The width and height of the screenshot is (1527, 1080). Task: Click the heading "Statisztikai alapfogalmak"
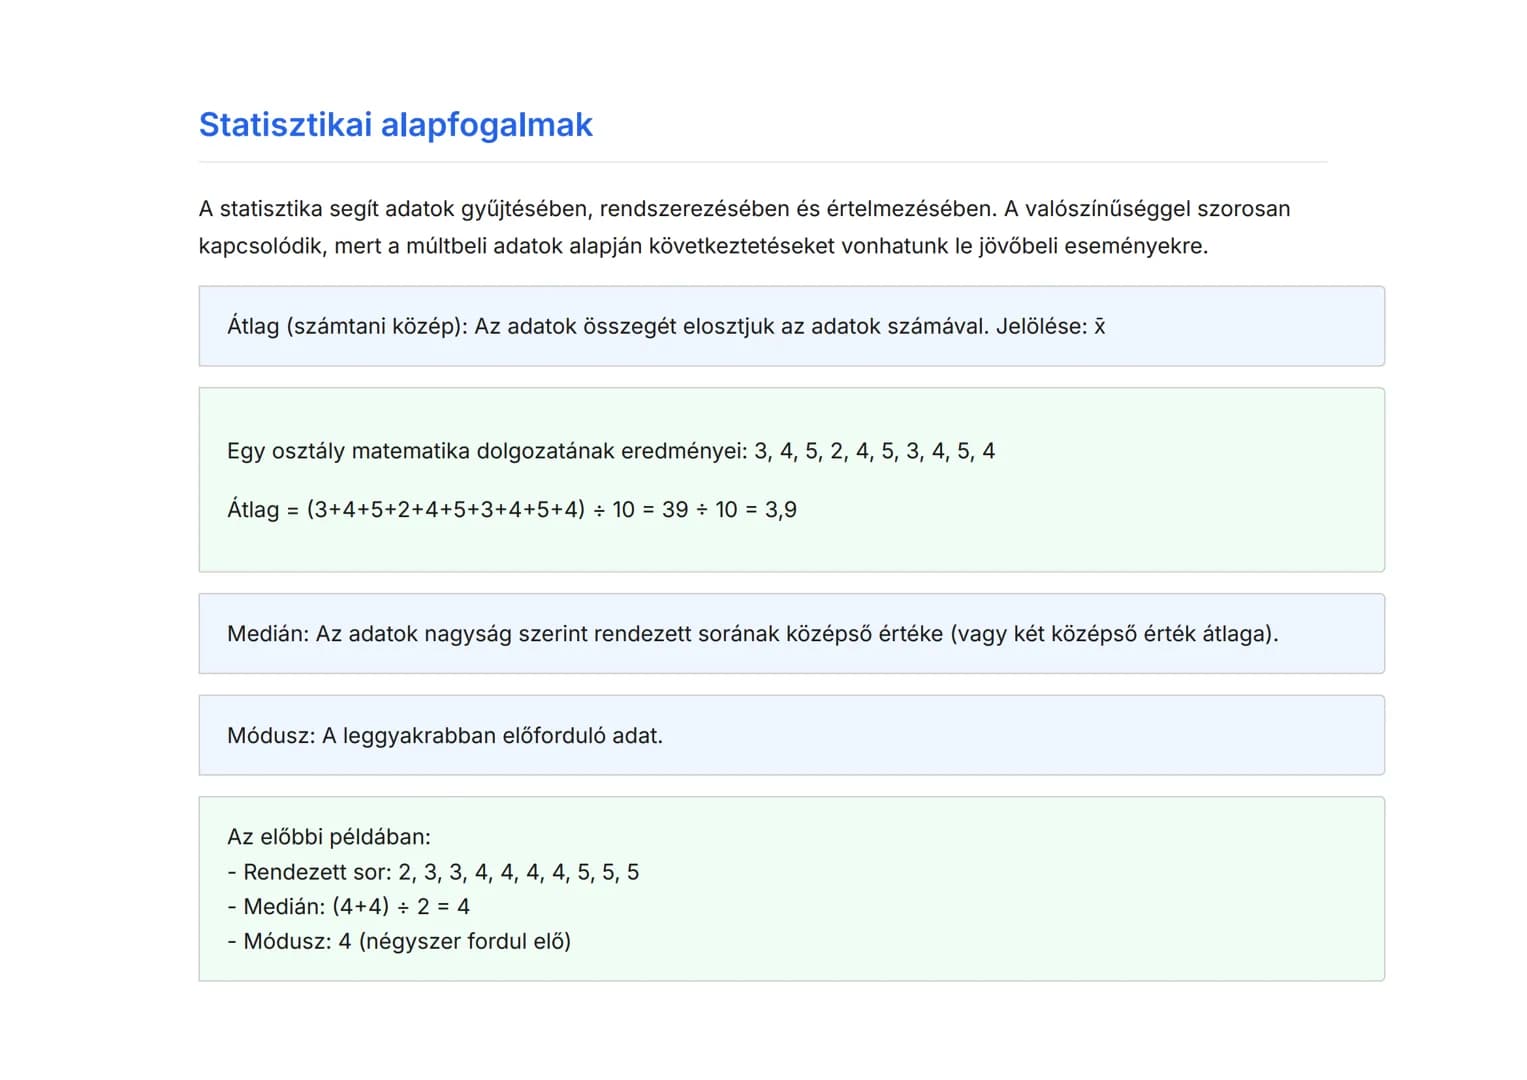click(x=395, y=125)
